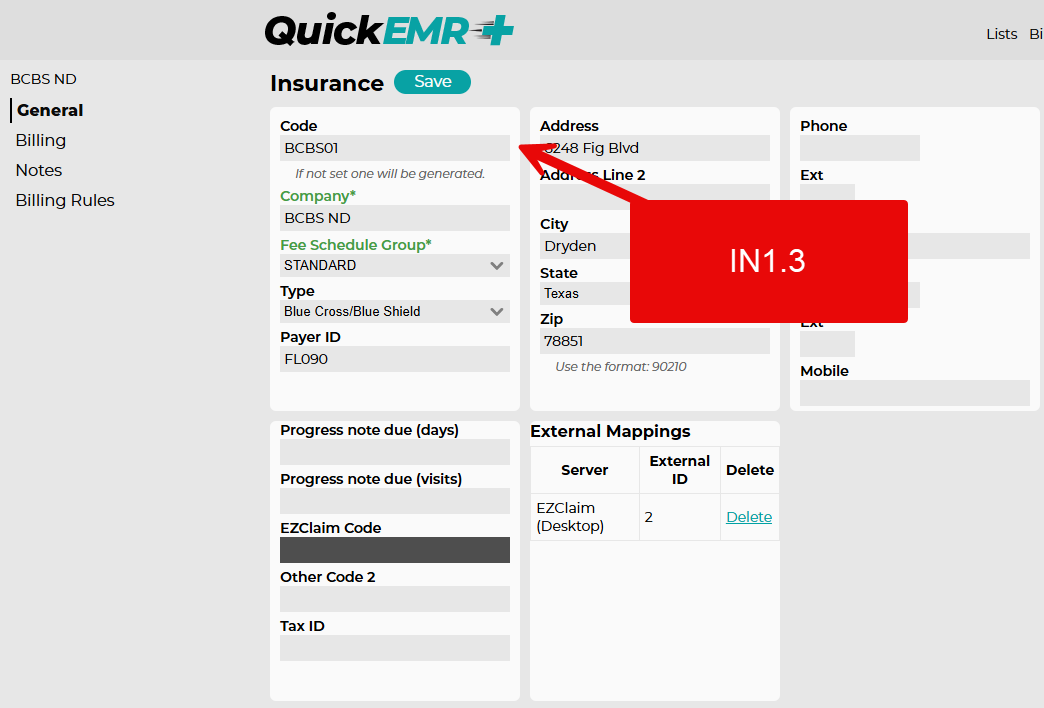Viewport: 1044px width, 708px height.
Task: Click the Progress note due (days) field
Action: coord(395,452)
